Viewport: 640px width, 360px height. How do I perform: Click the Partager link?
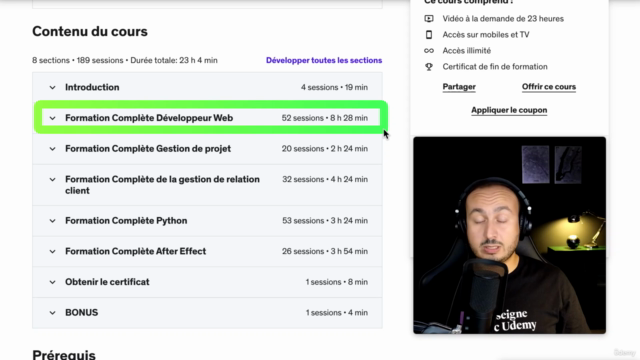459,87
